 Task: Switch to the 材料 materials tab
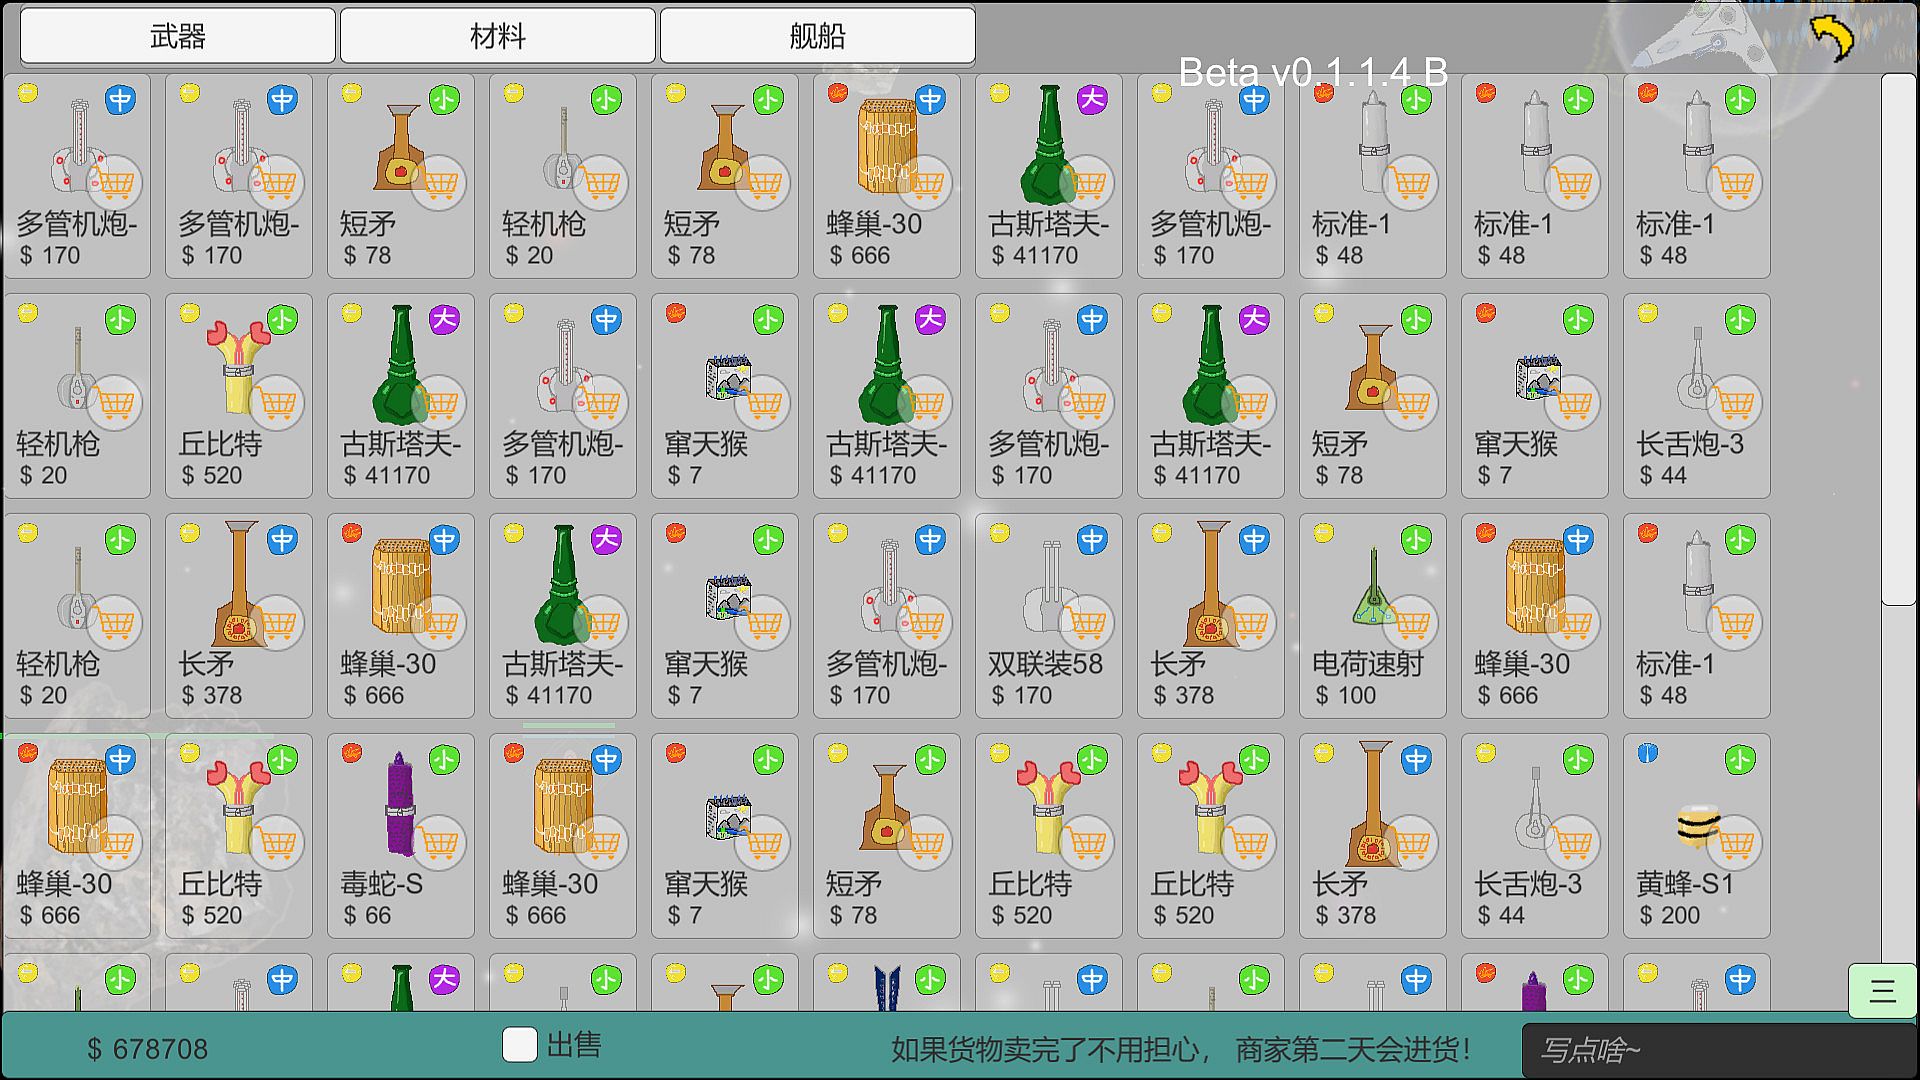(498, 36)
